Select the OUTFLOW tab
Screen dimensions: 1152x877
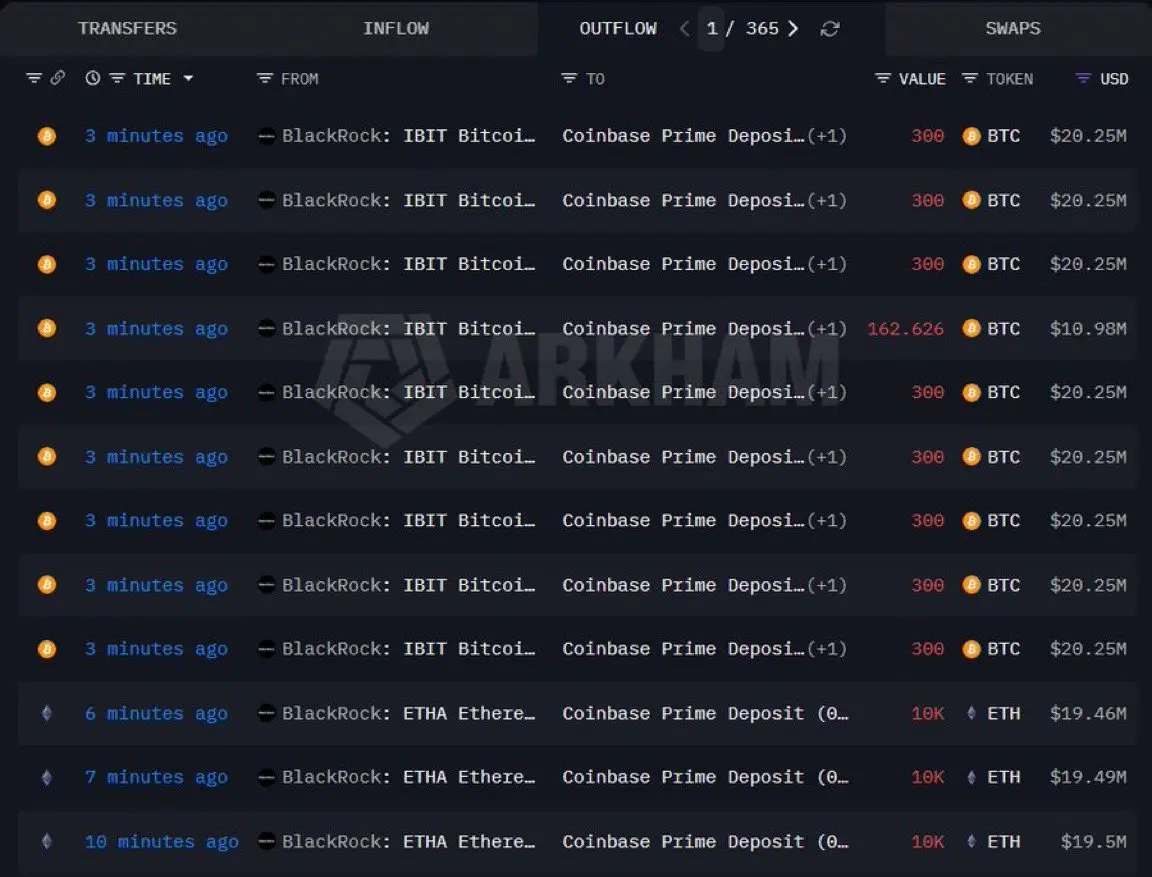click(x=618, y=29)
